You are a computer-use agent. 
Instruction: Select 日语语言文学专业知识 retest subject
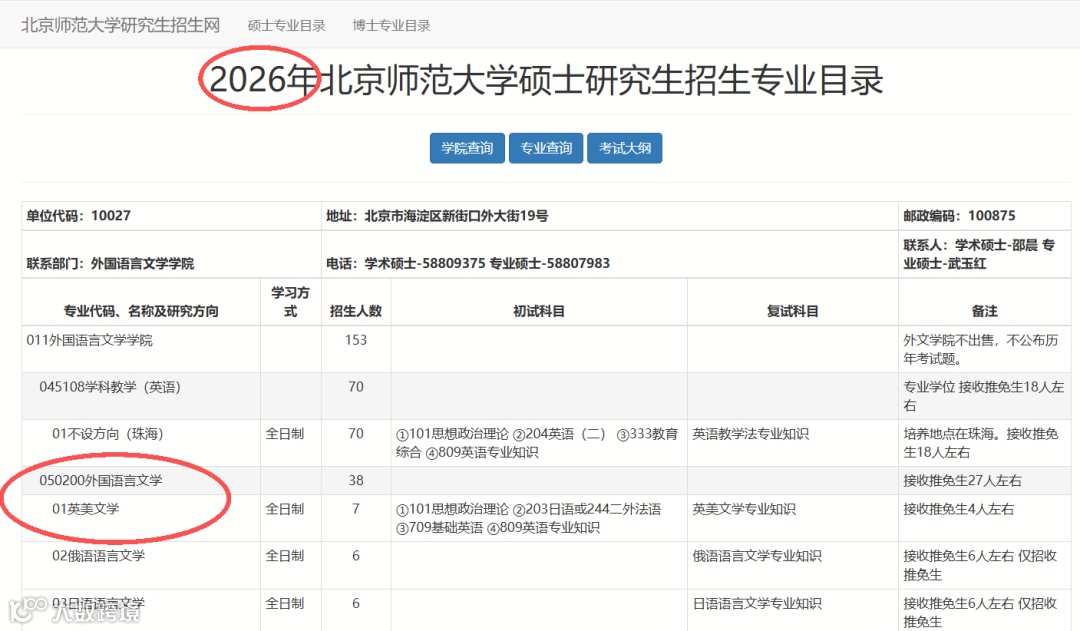click(757, 603)
